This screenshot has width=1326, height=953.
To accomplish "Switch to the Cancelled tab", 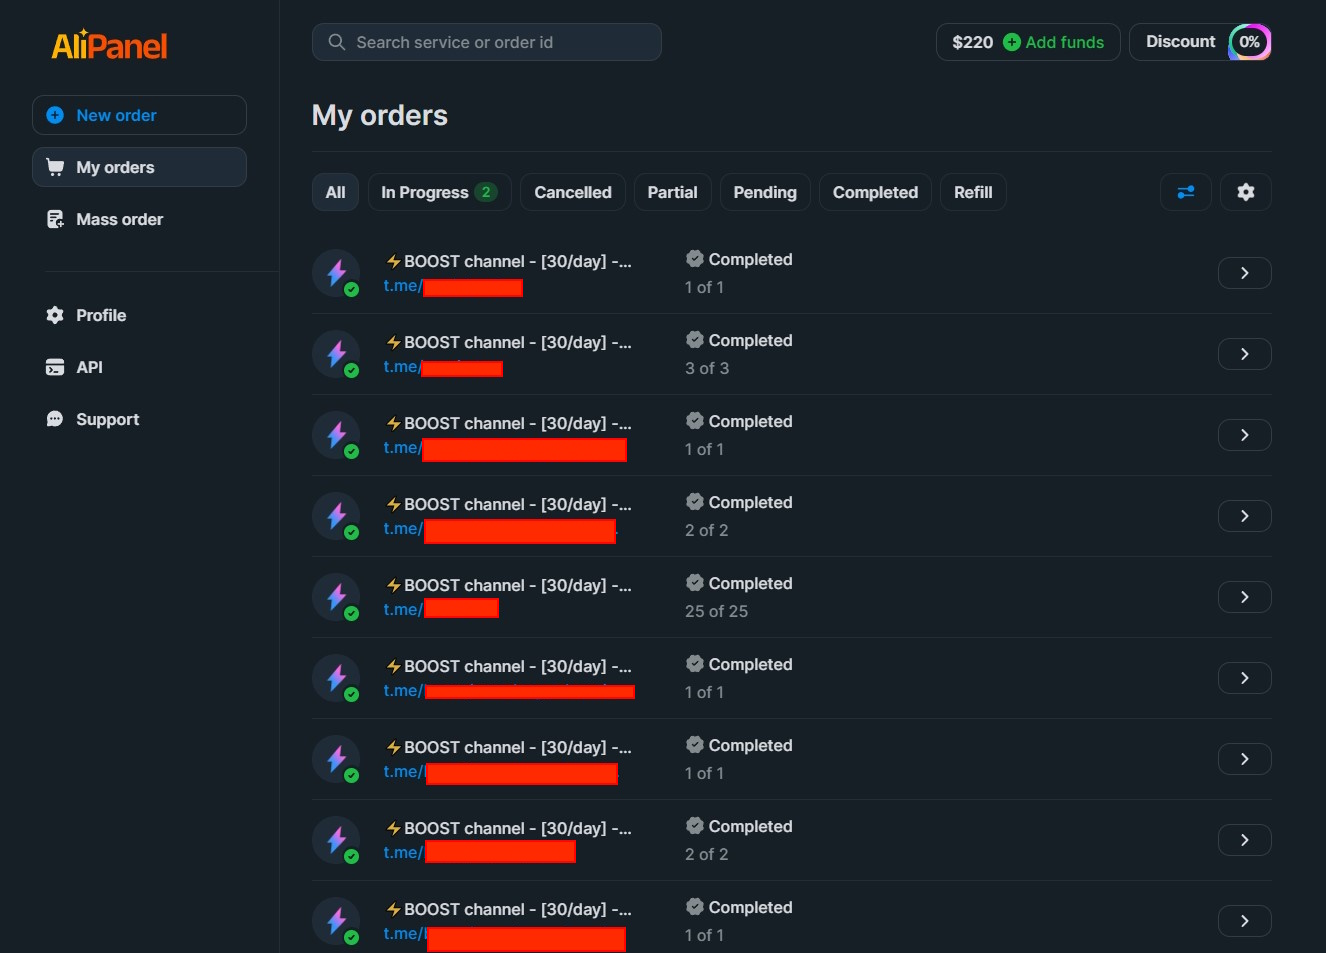I will 572,192.
